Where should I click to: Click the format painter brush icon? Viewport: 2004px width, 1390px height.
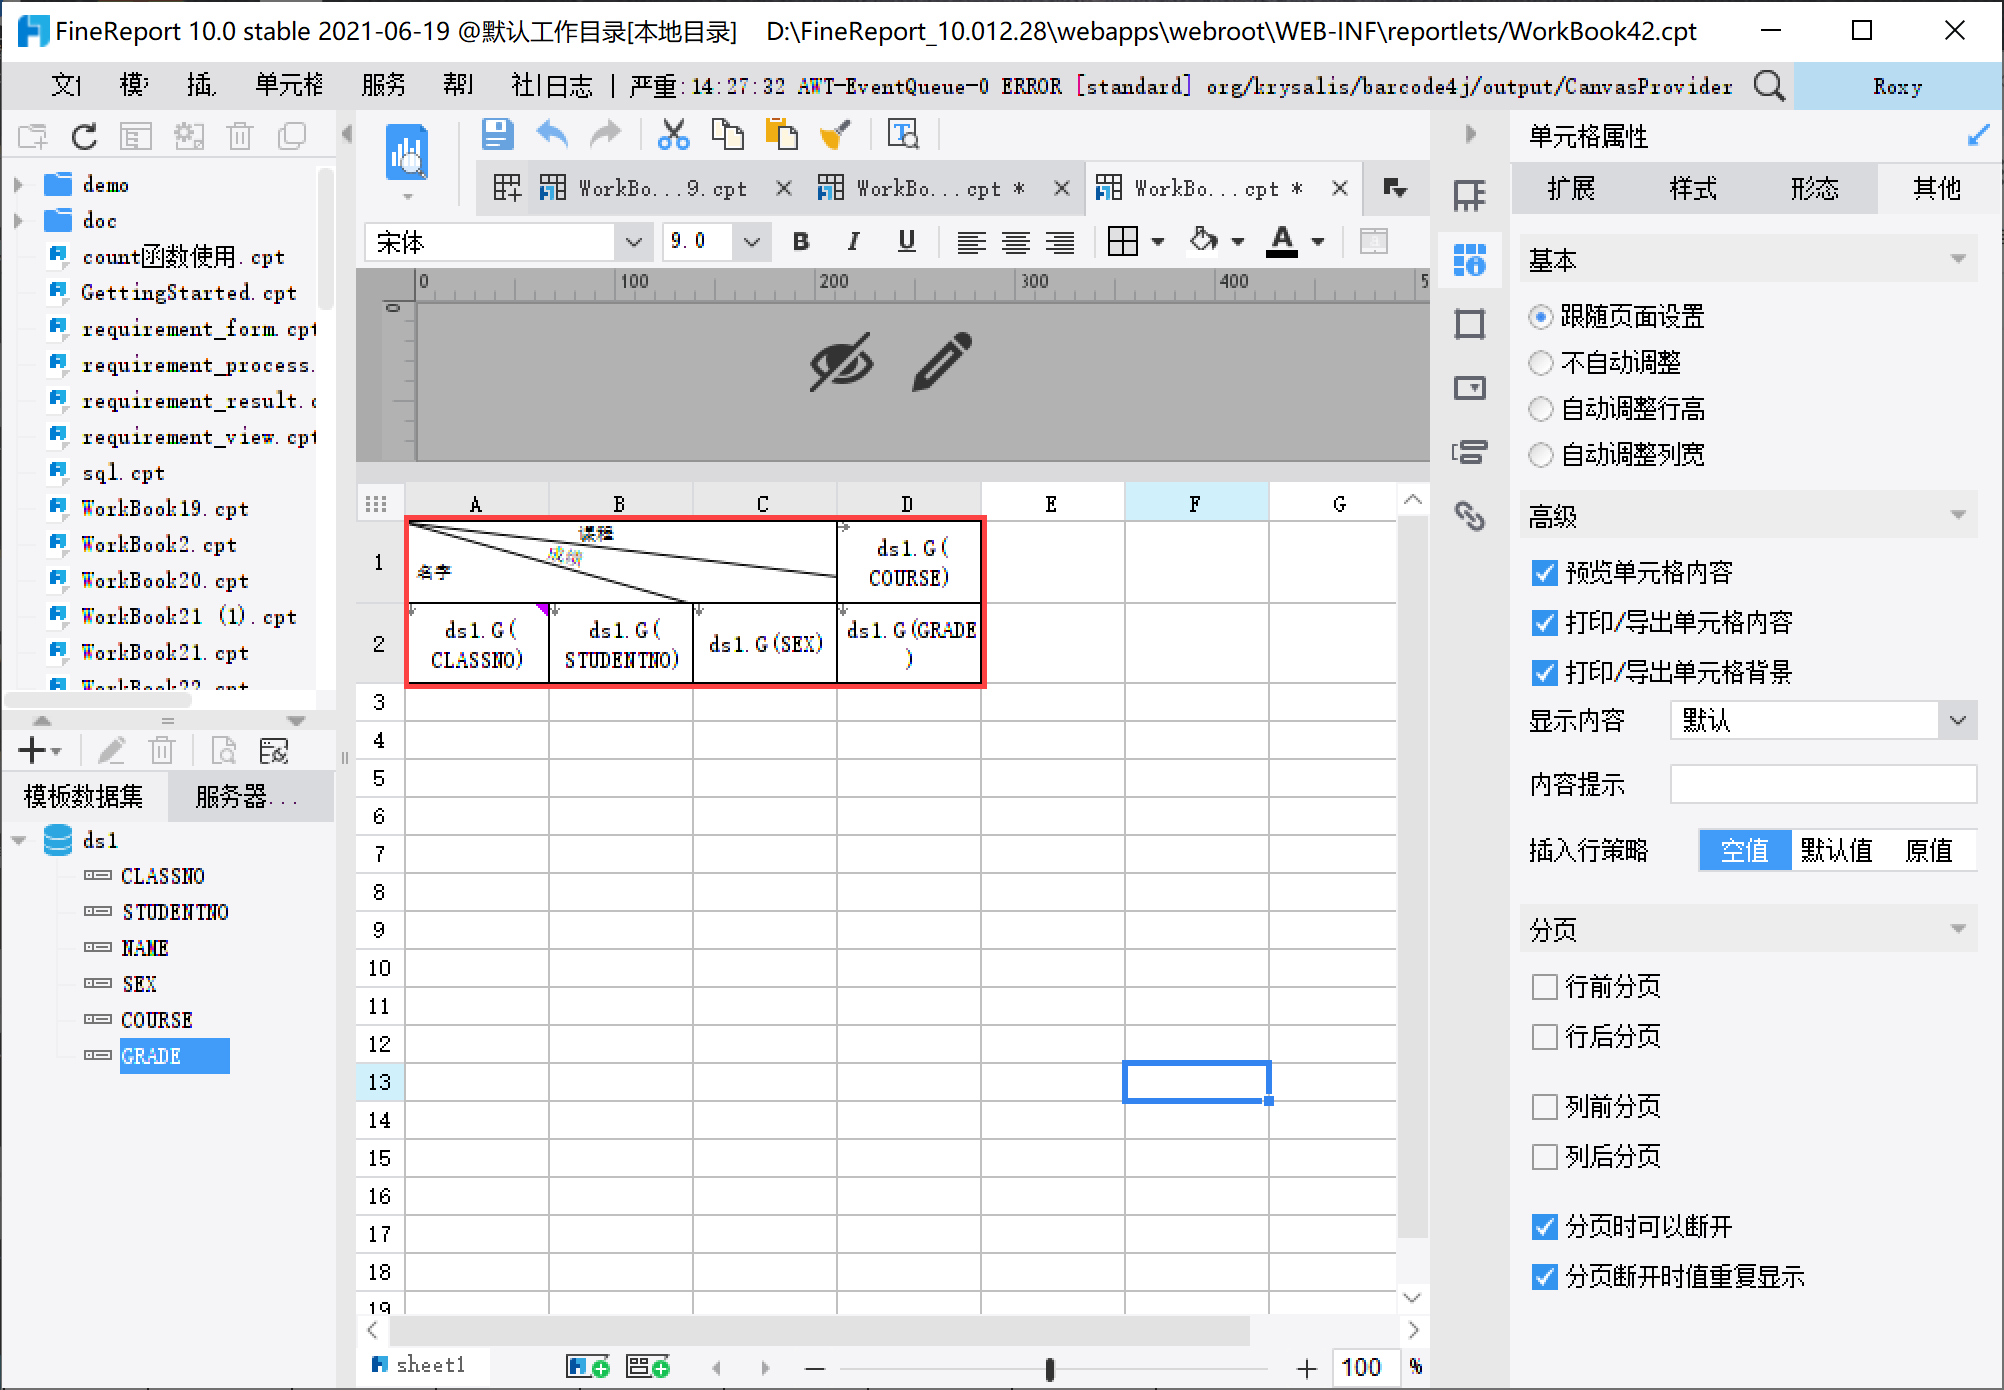(835, 134)
